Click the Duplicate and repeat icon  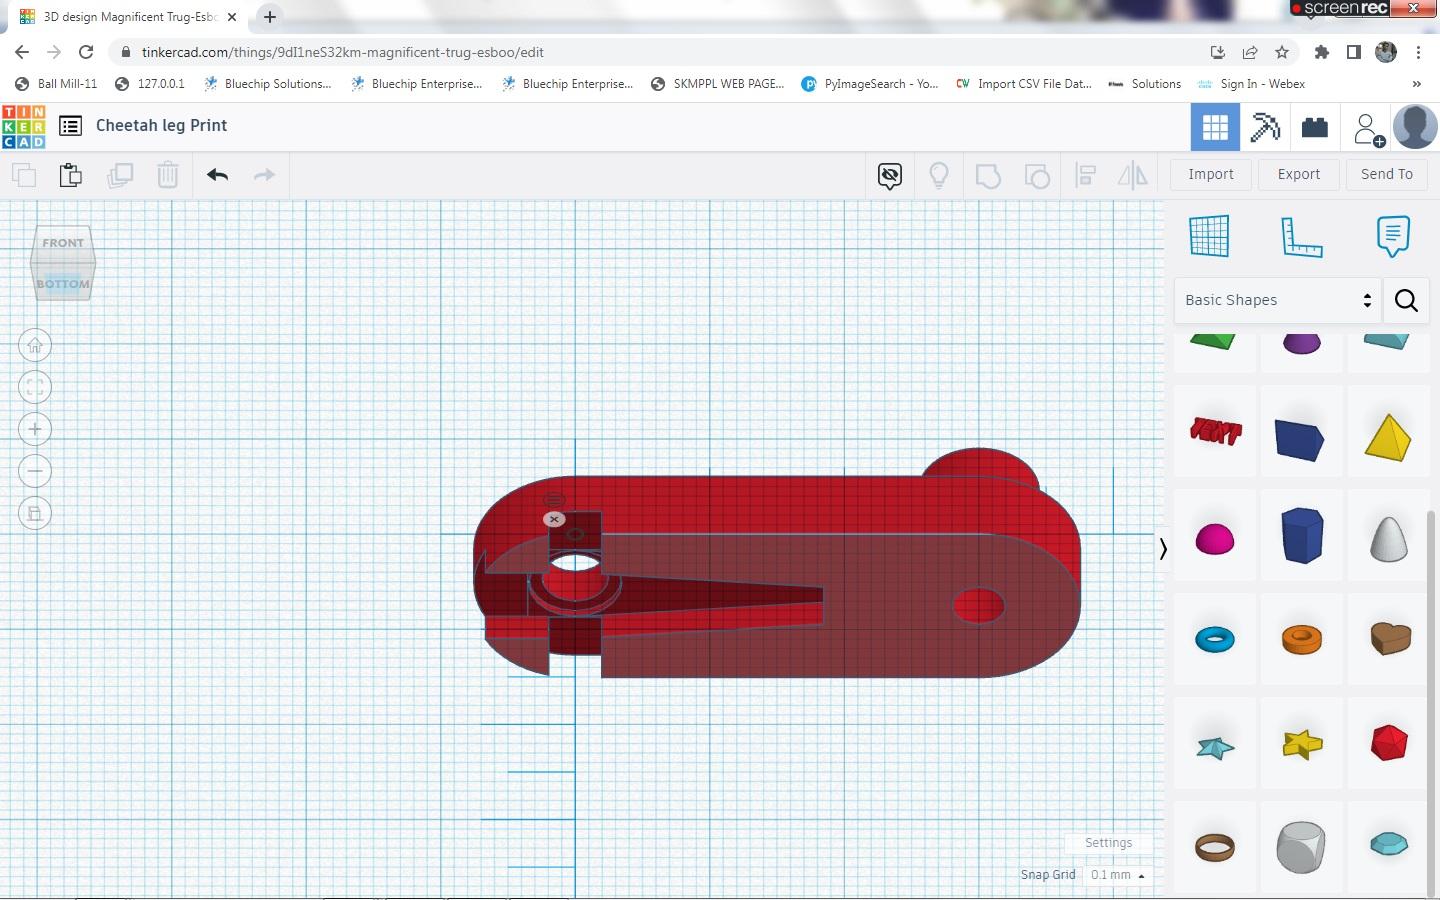(x=120, y=175)
